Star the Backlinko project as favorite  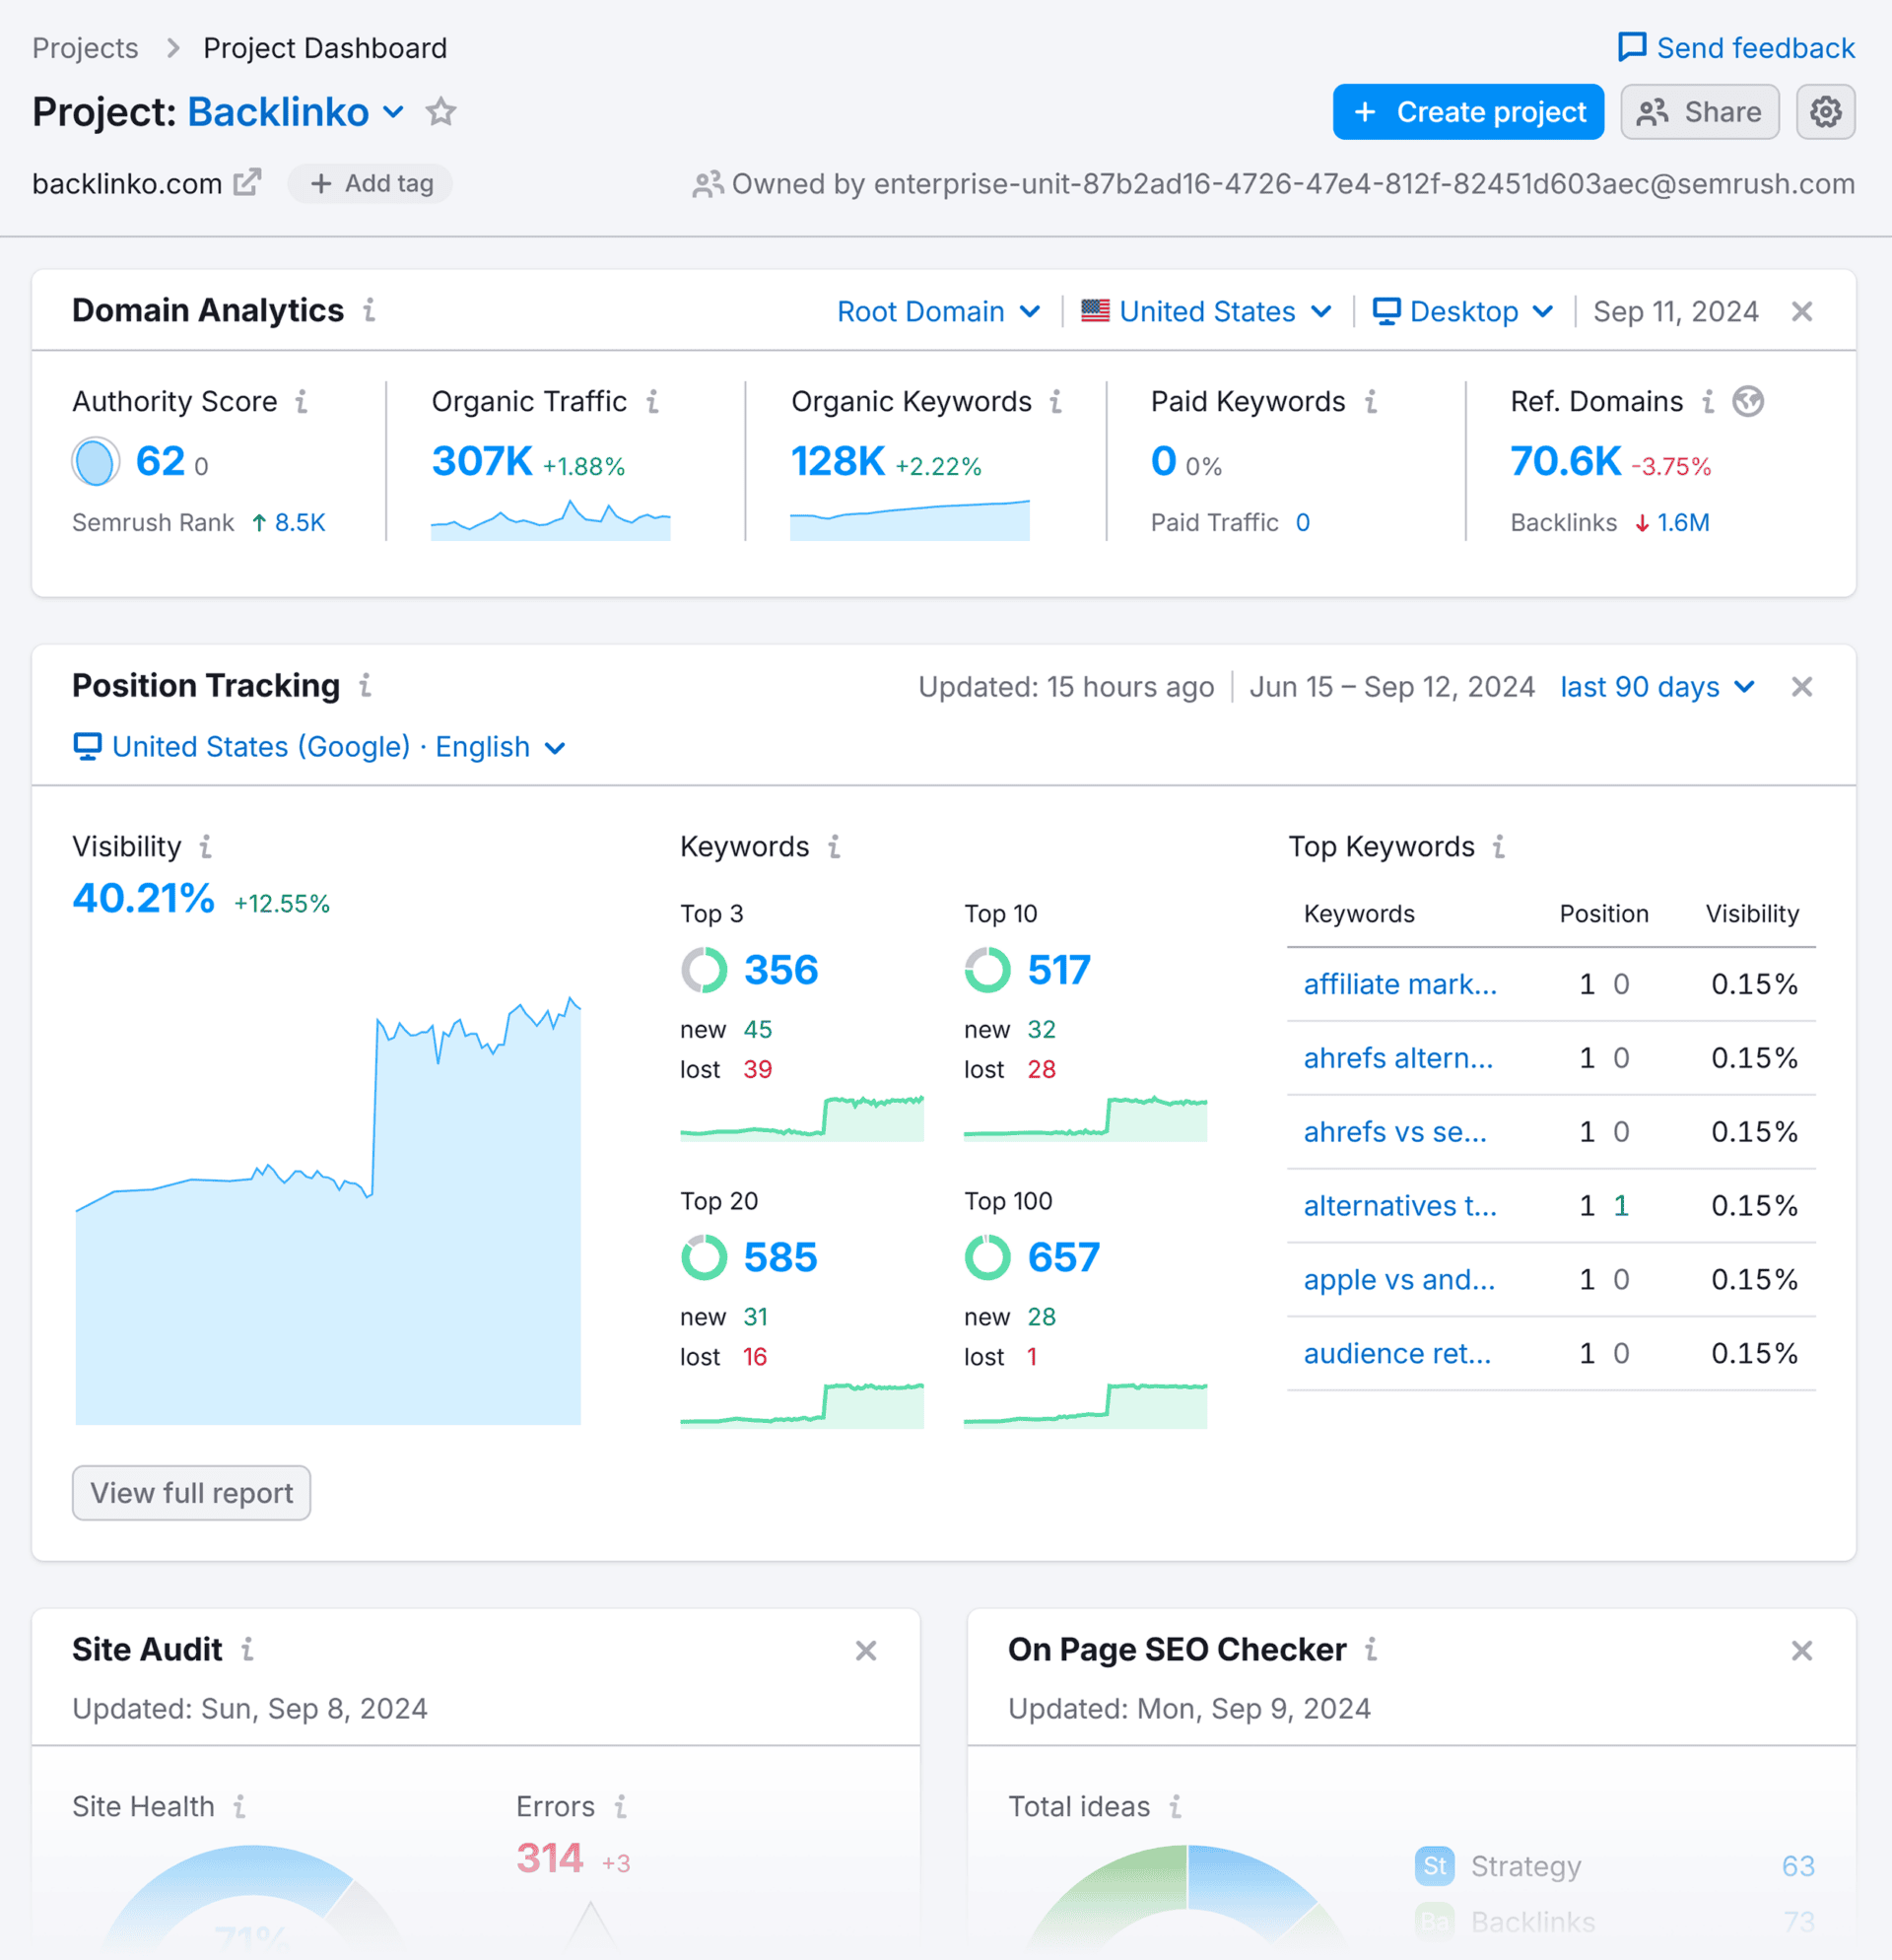tap(440, 113)
